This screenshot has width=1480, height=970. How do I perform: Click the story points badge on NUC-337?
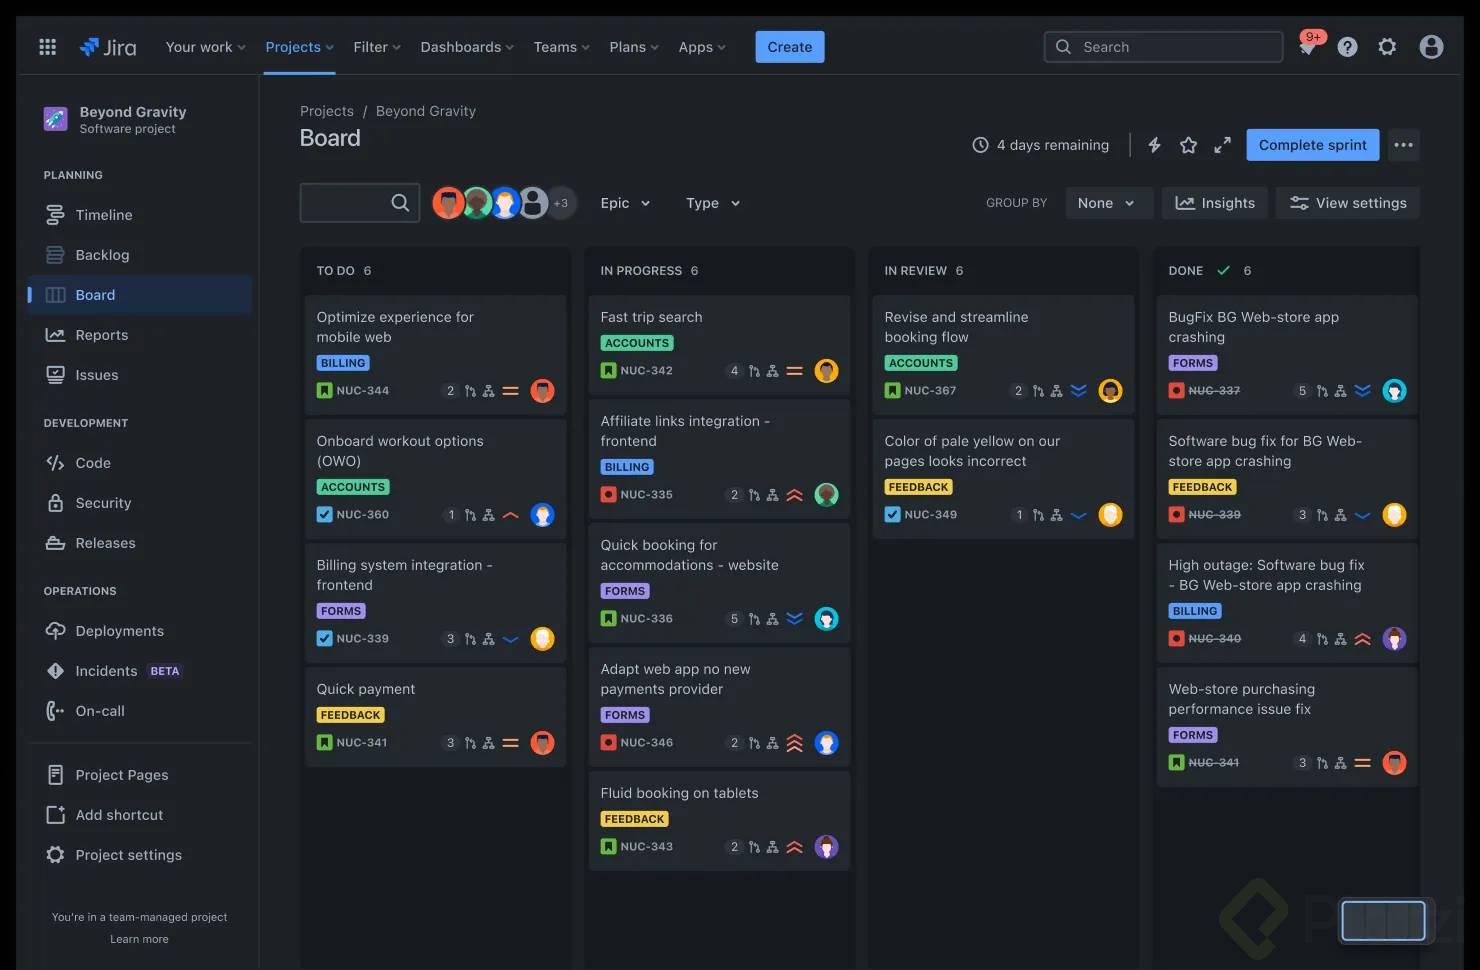pyautogui.click(x=1302, y=391)
